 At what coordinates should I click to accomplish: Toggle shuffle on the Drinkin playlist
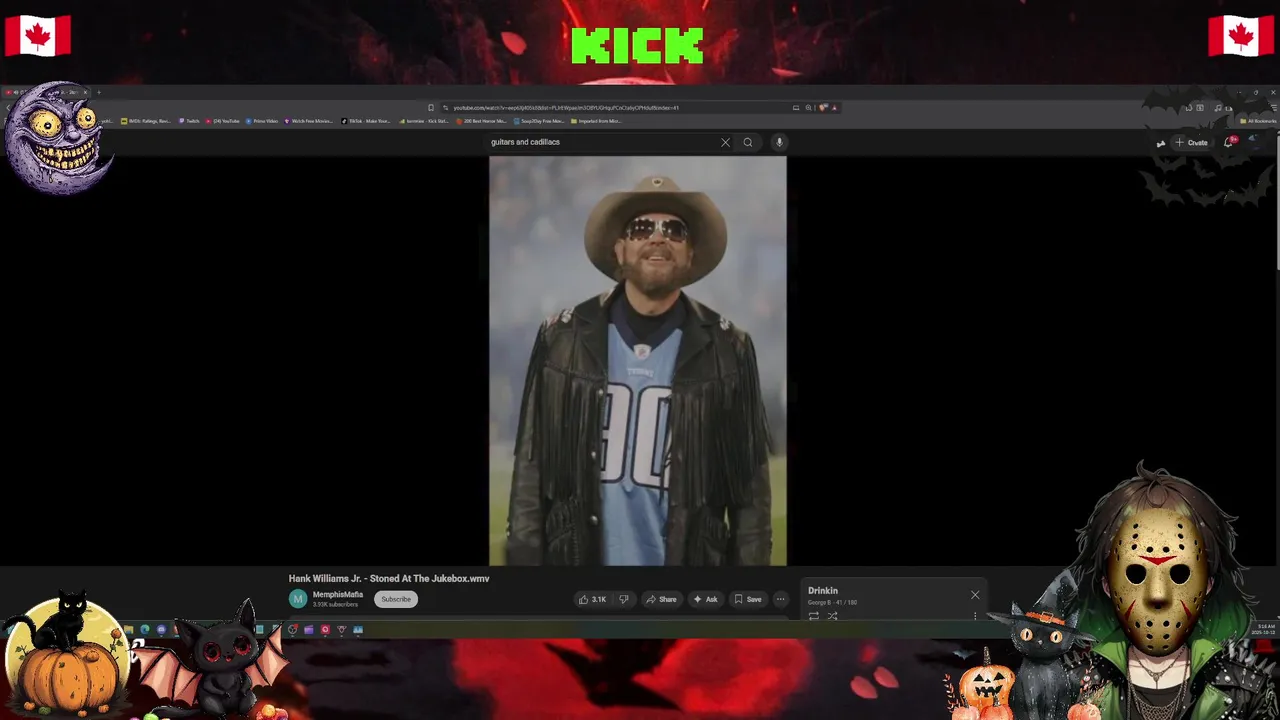tap(832, 616)
